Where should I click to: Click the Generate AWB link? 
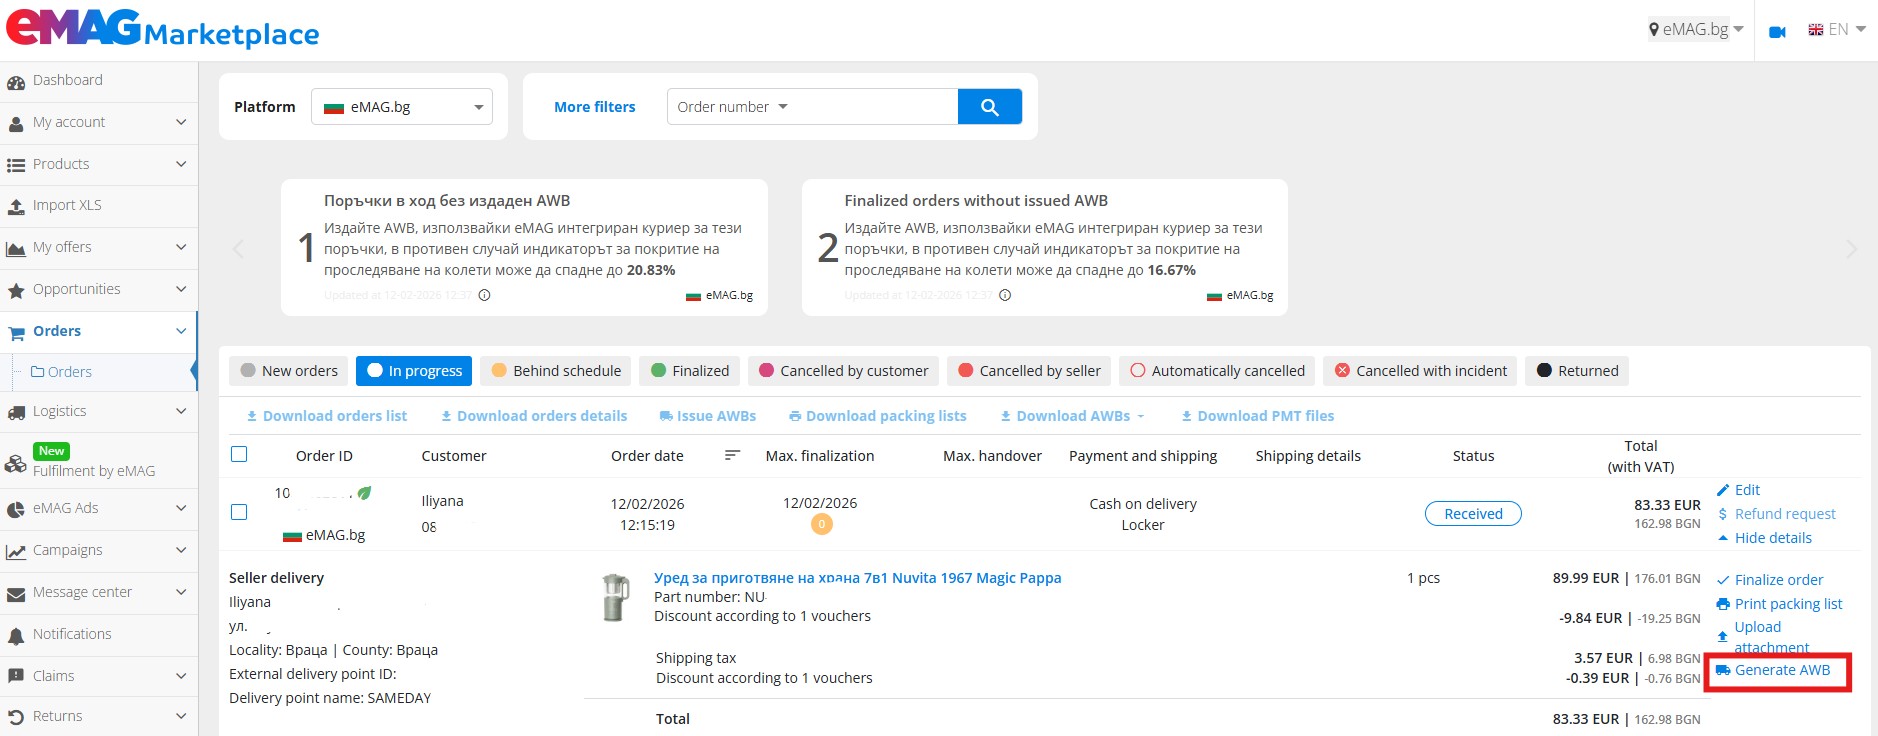click(1781, 670)
